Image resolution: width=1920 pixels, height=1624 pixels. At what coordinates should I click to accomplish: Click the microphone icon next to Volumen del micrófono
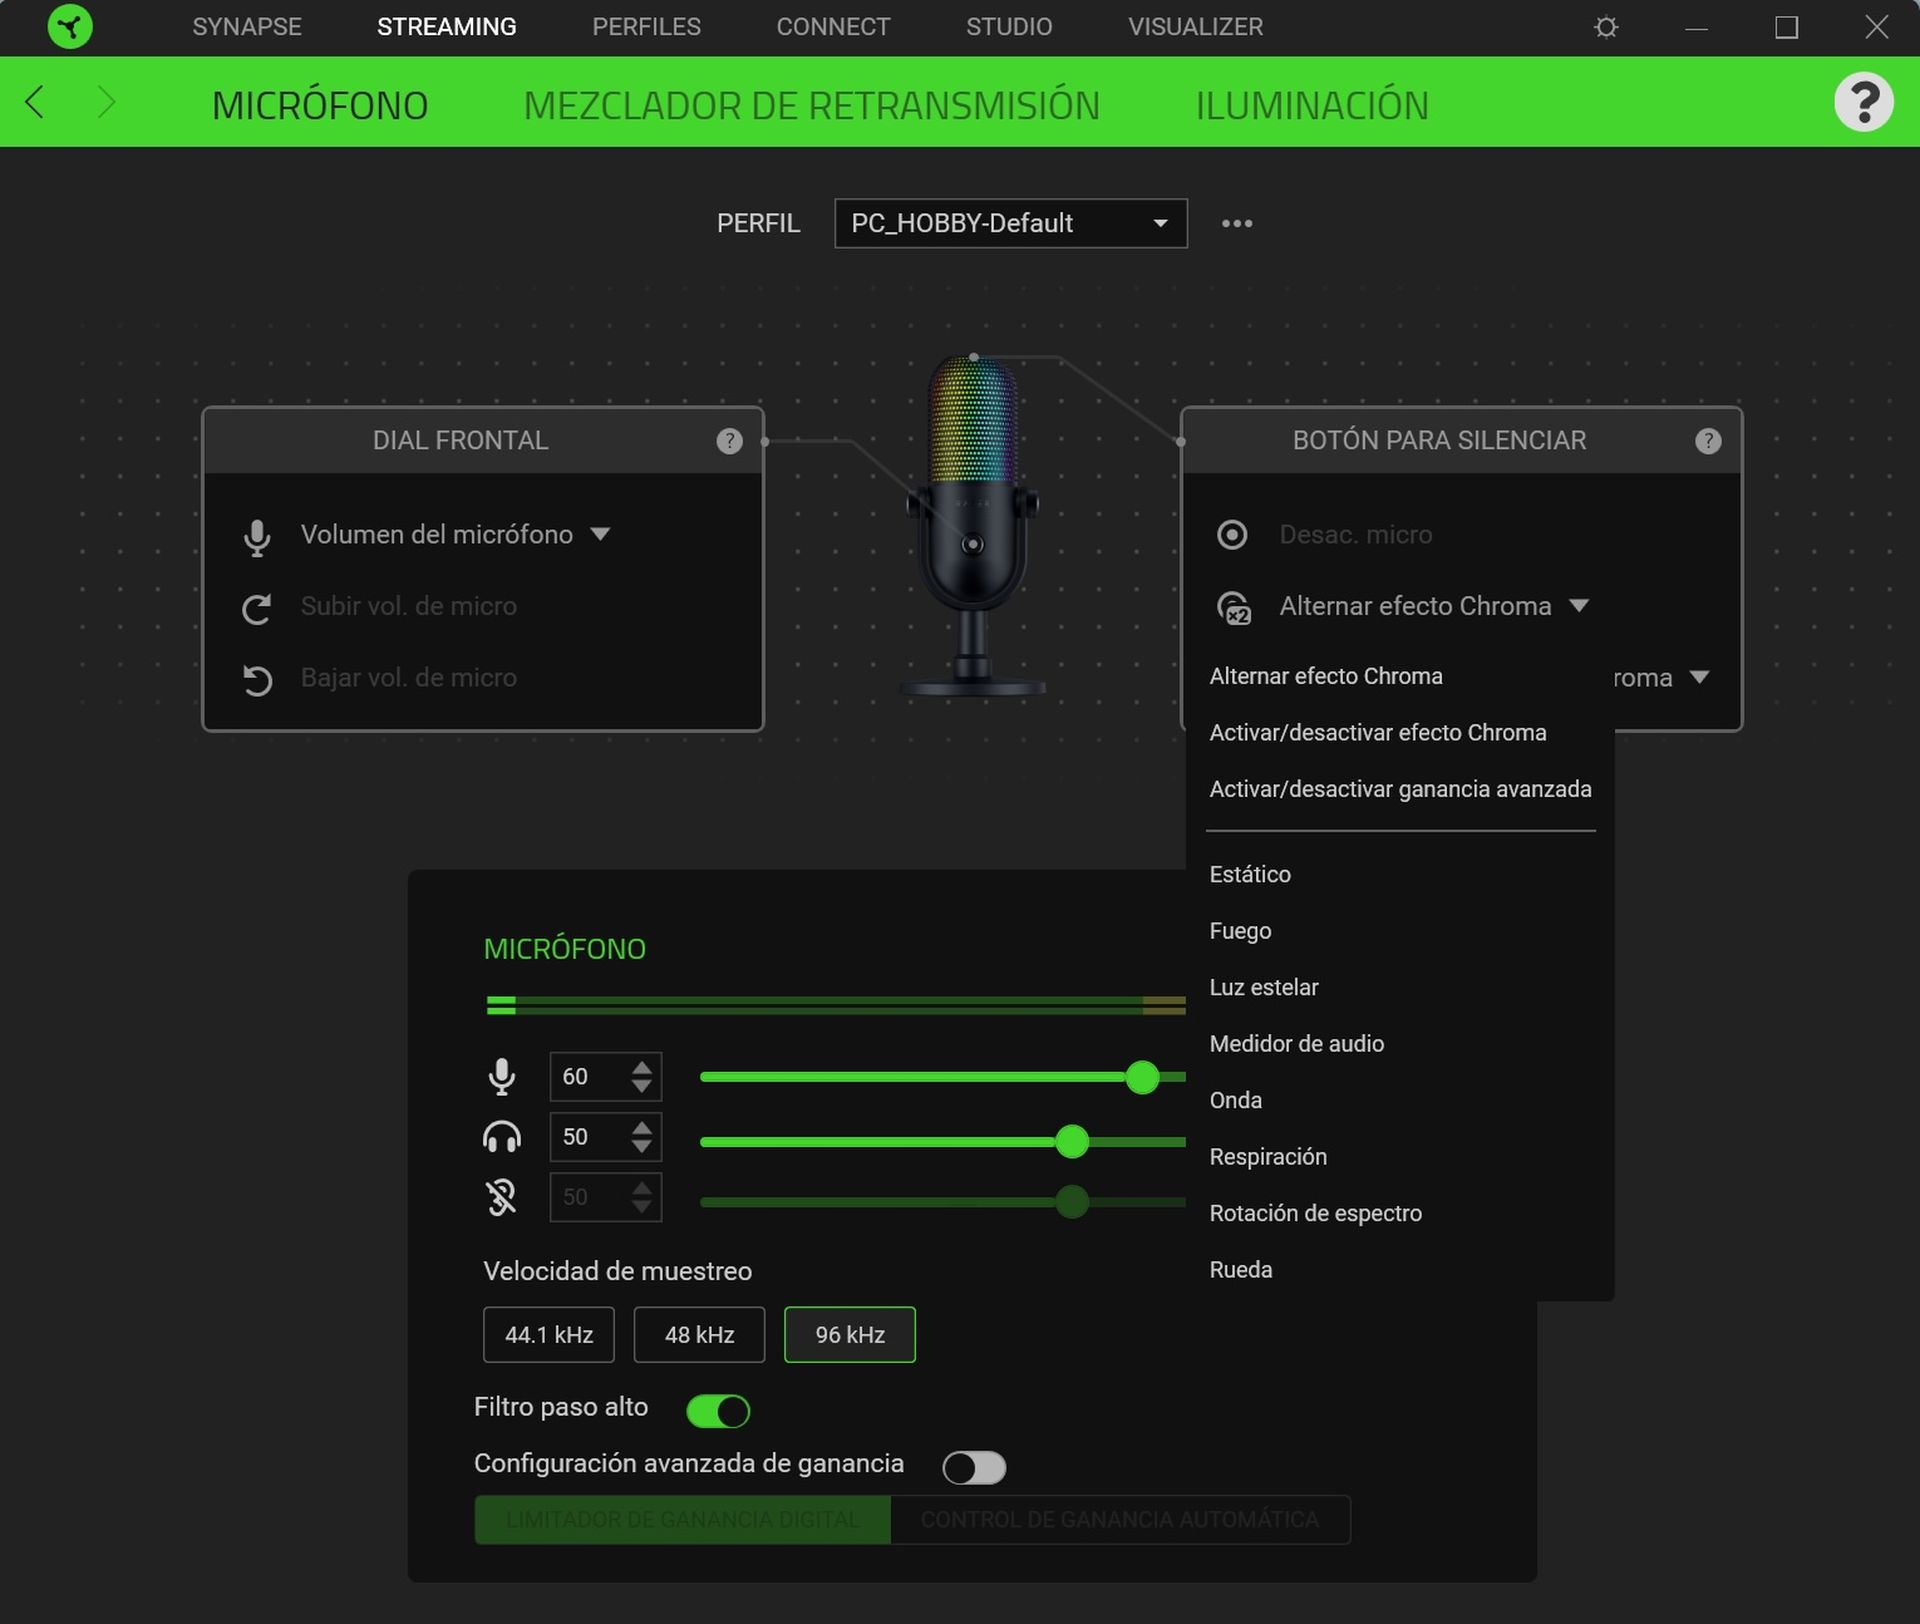pyautogui.click(x=257, y=535)
